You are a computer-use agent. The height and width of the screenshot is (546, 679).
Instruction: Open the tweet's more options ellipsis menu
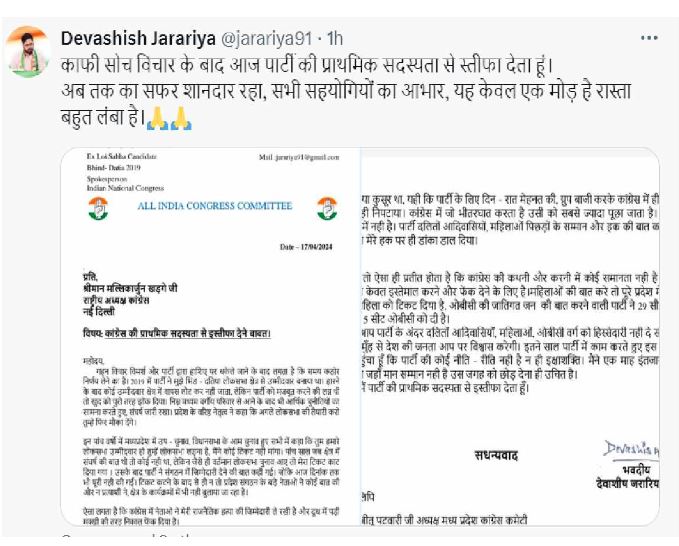(649, 38)
